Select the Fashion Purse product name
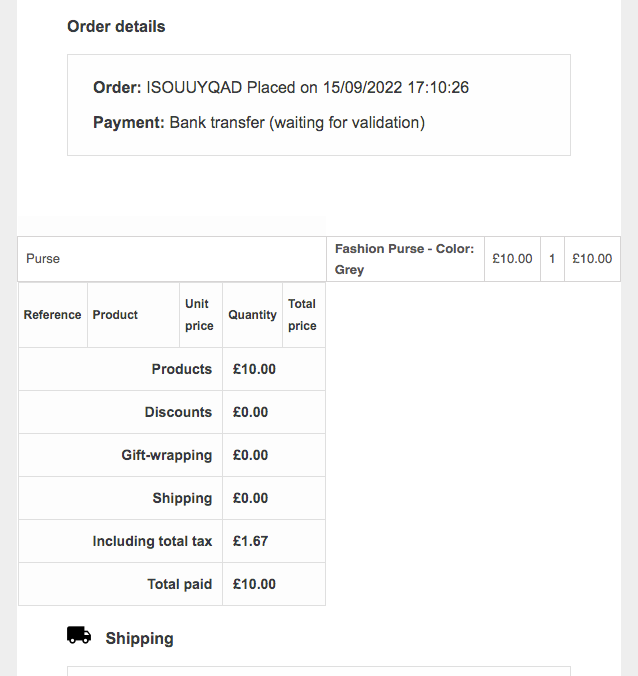 pyautogui.click(x=404, y=259)
